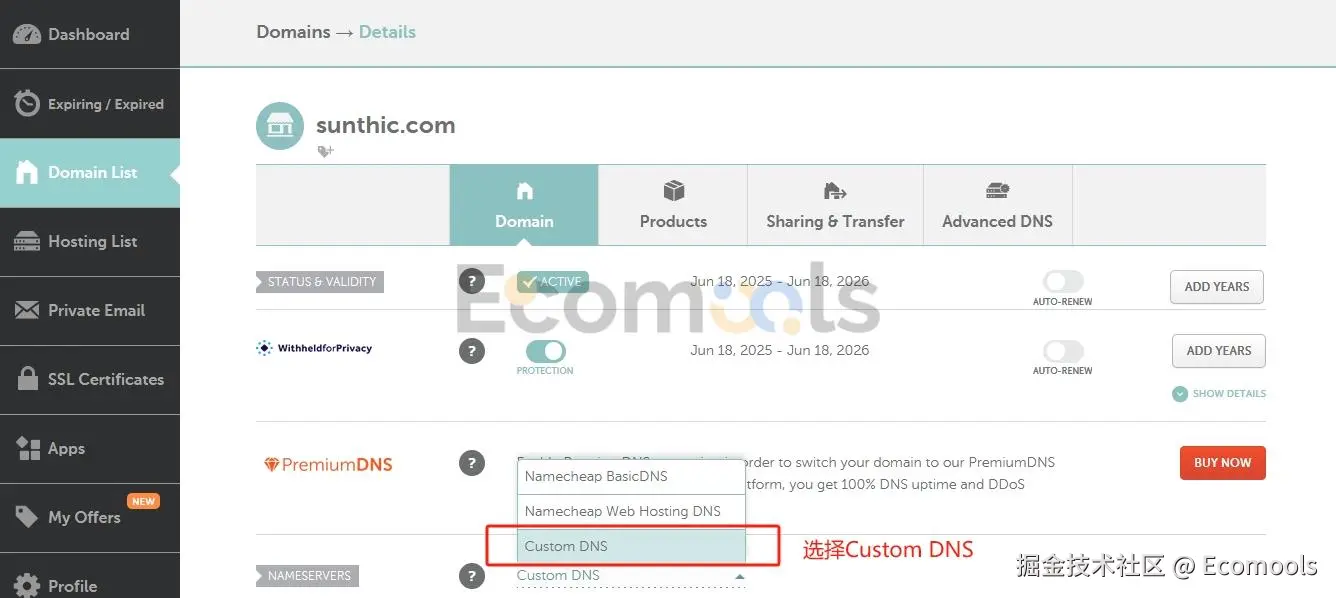Switch to the Products tab

[x=673, y=205]
